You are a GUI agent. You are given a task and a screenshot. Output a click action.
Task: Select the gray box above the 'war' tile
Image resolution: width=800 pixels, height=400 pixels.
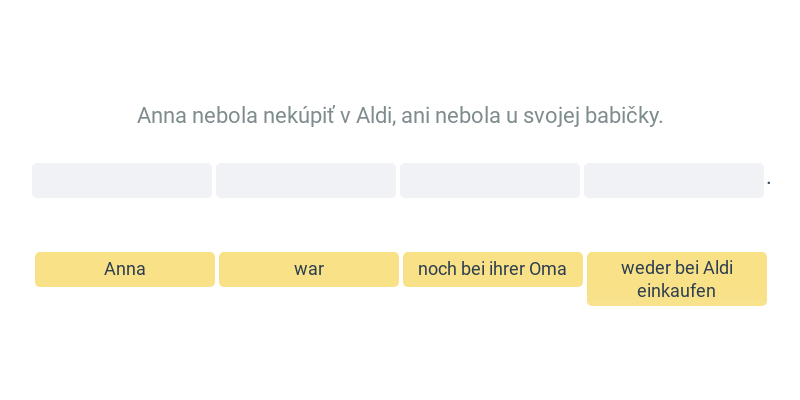coord(306,180)
